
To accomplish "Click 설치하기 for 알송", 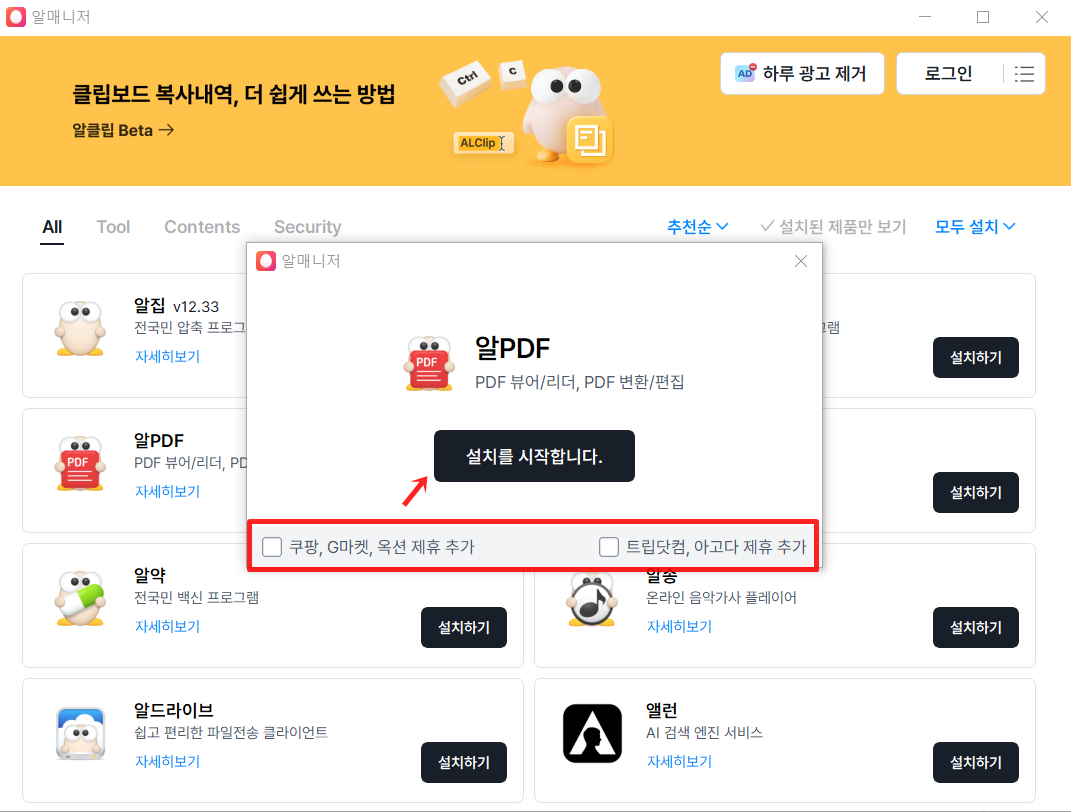I will [x=975, y=628].
